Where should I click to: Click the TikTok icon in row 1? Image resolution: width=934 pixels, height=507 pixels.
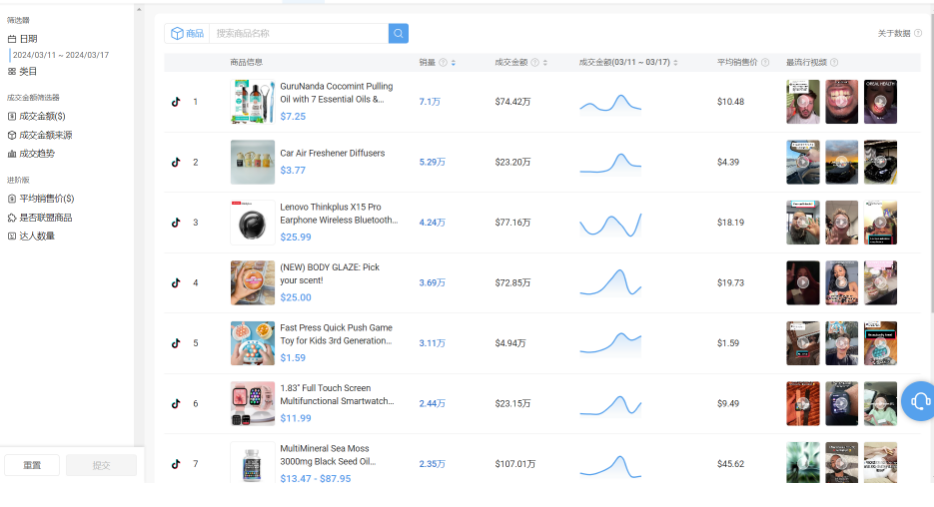(x=176, y=102)
